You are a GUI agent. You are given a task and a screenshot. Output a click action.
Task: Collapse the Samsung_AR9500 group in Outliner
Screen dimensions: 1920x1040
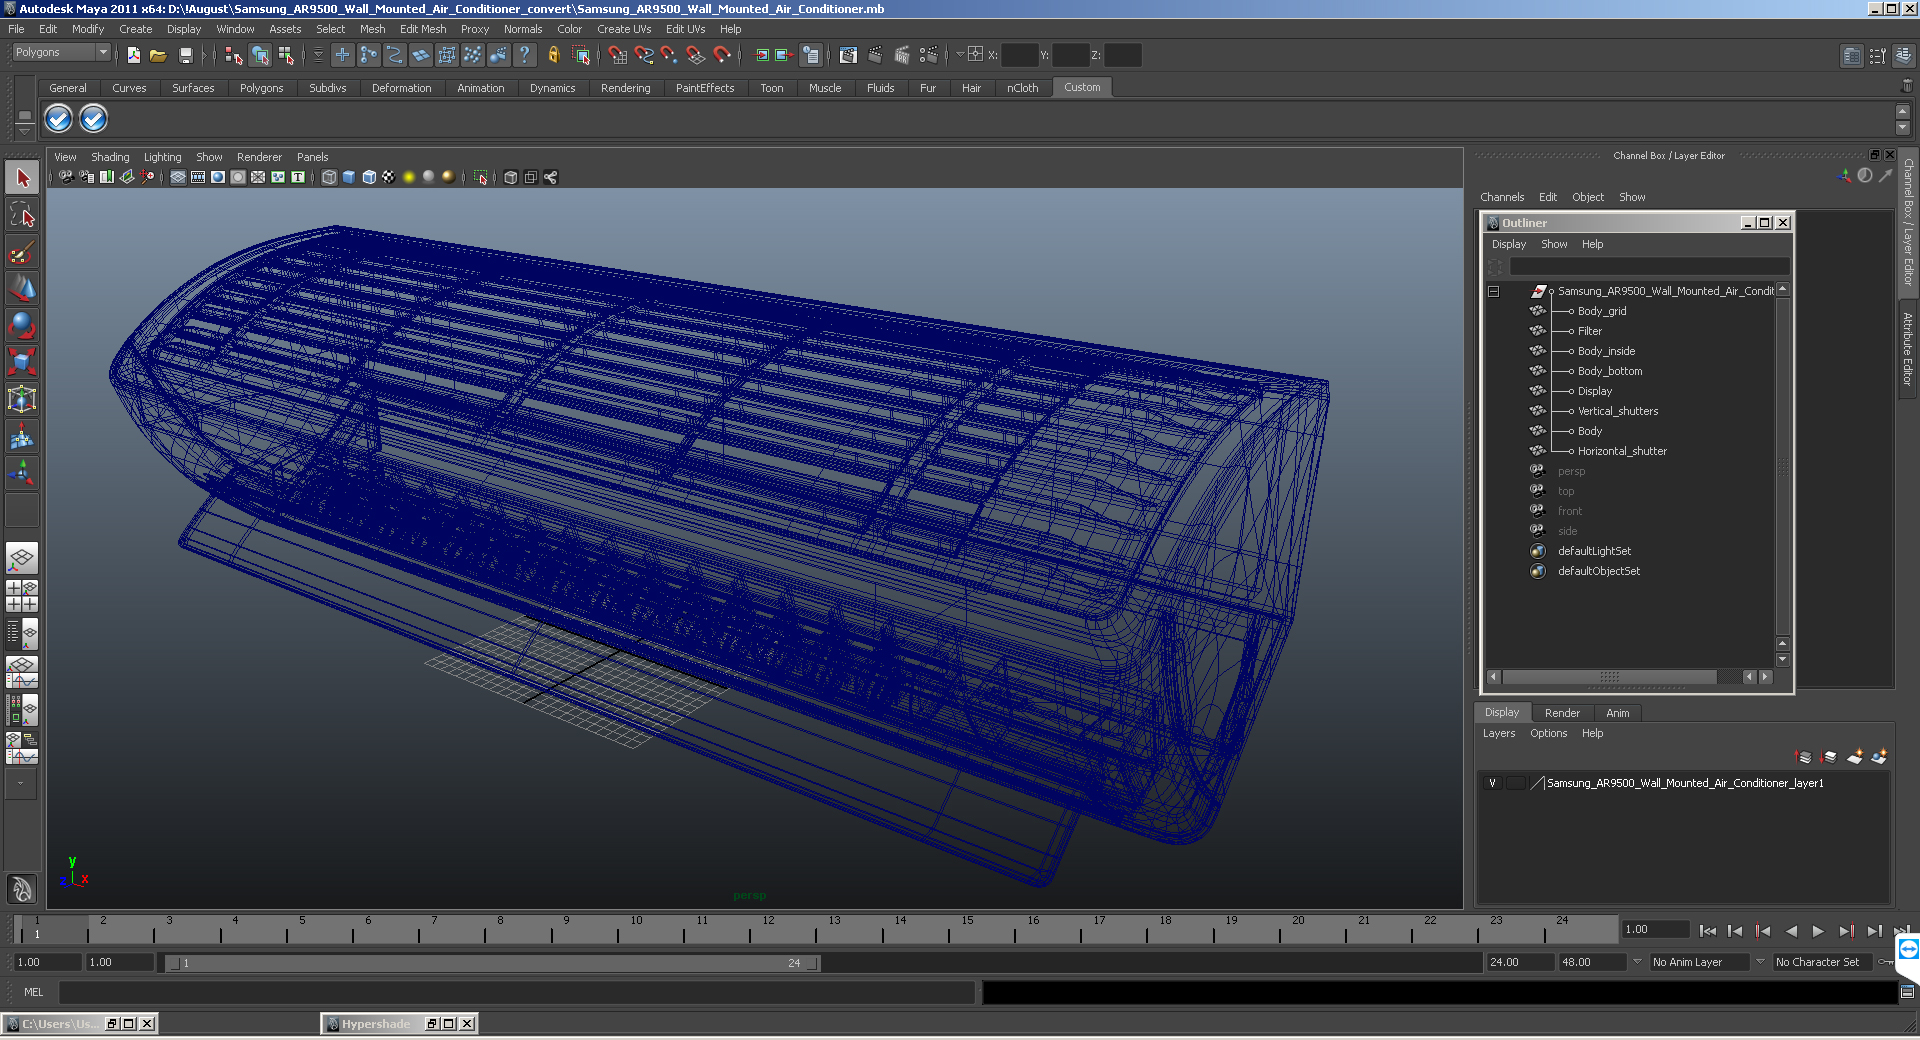(1493, 291)
